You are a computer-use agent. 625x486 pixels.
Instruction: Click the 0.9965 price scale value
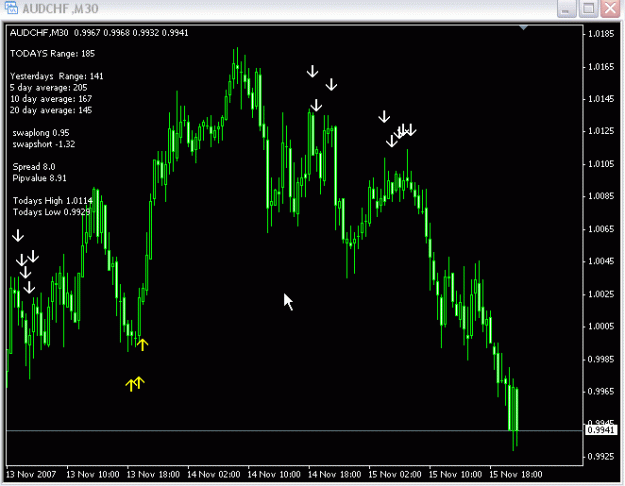[x=601, y=392]
